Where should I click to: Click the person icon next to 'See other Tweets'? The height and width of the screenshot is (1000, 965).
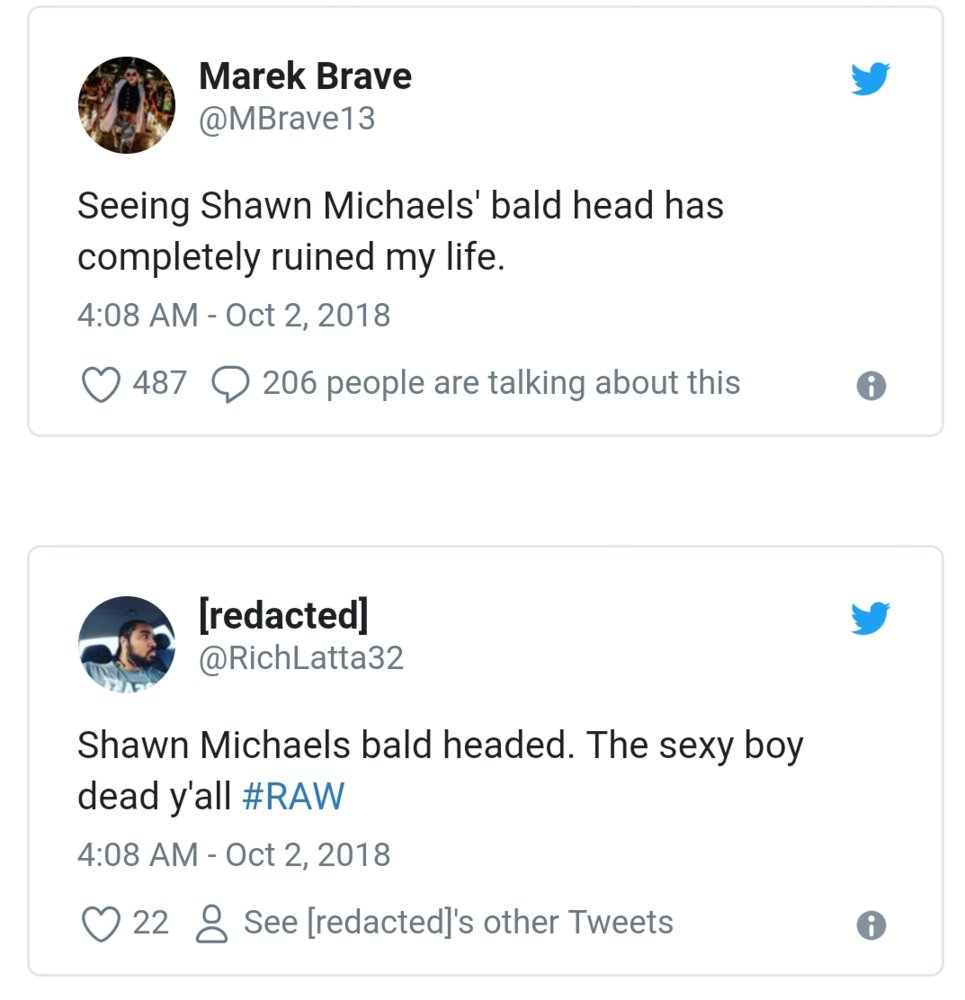(210, 921)
